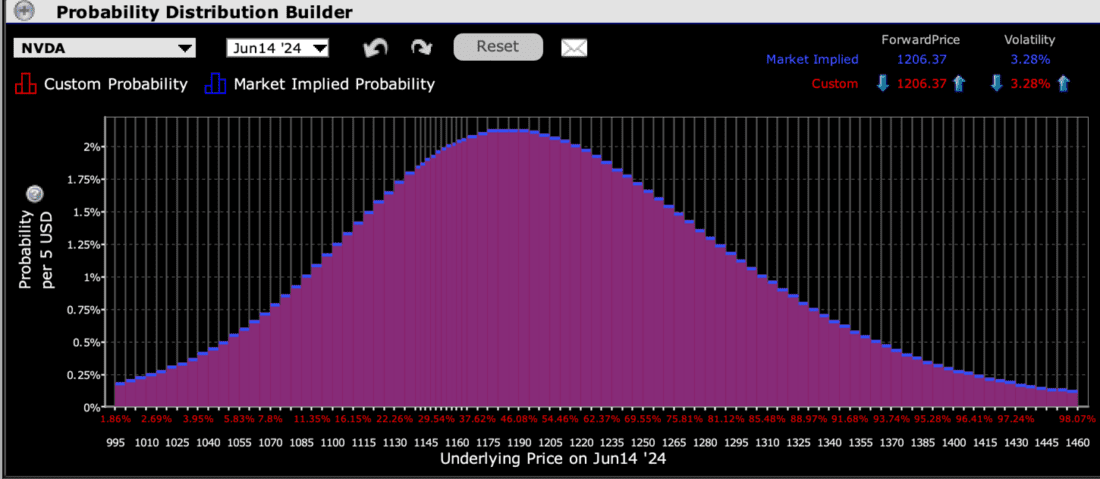This screenshot has width=1100, height=479.
Task: Click the 1100 price axis label
Action: coord(332,443)
